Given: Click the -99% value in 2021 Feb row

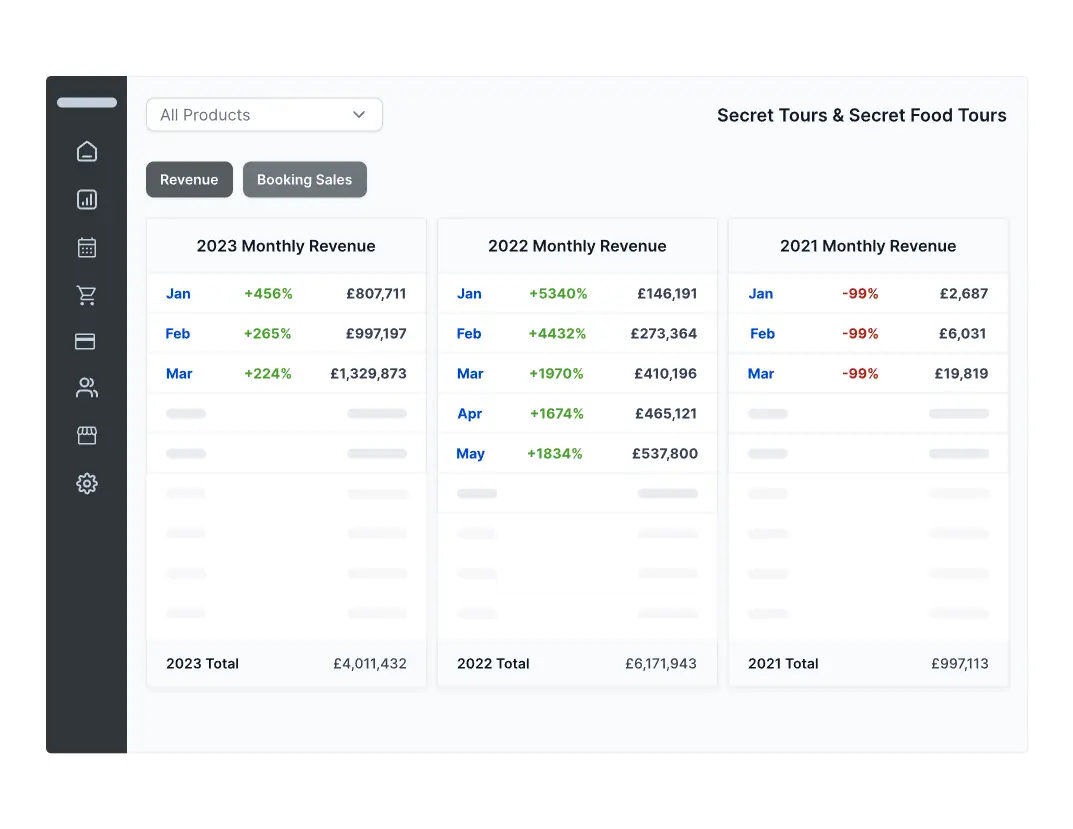Looking at the screenshot, I should (x=860, y=333).
